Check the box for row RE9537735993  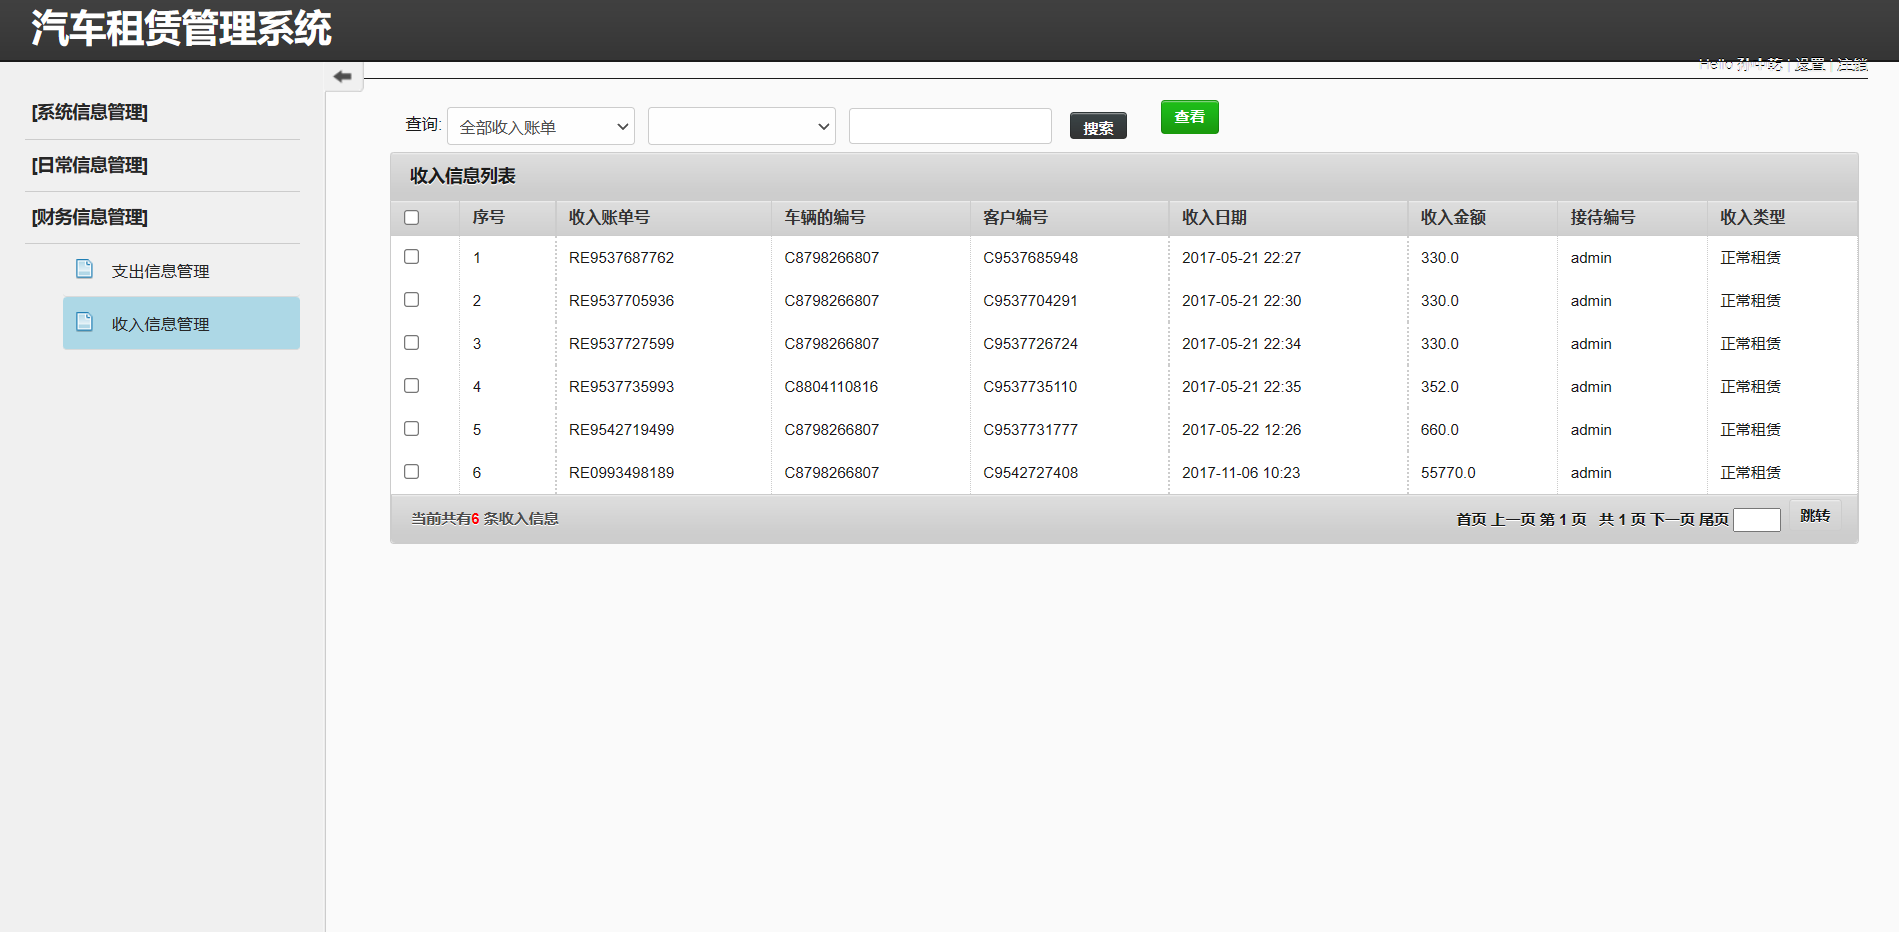click(411, 386)
